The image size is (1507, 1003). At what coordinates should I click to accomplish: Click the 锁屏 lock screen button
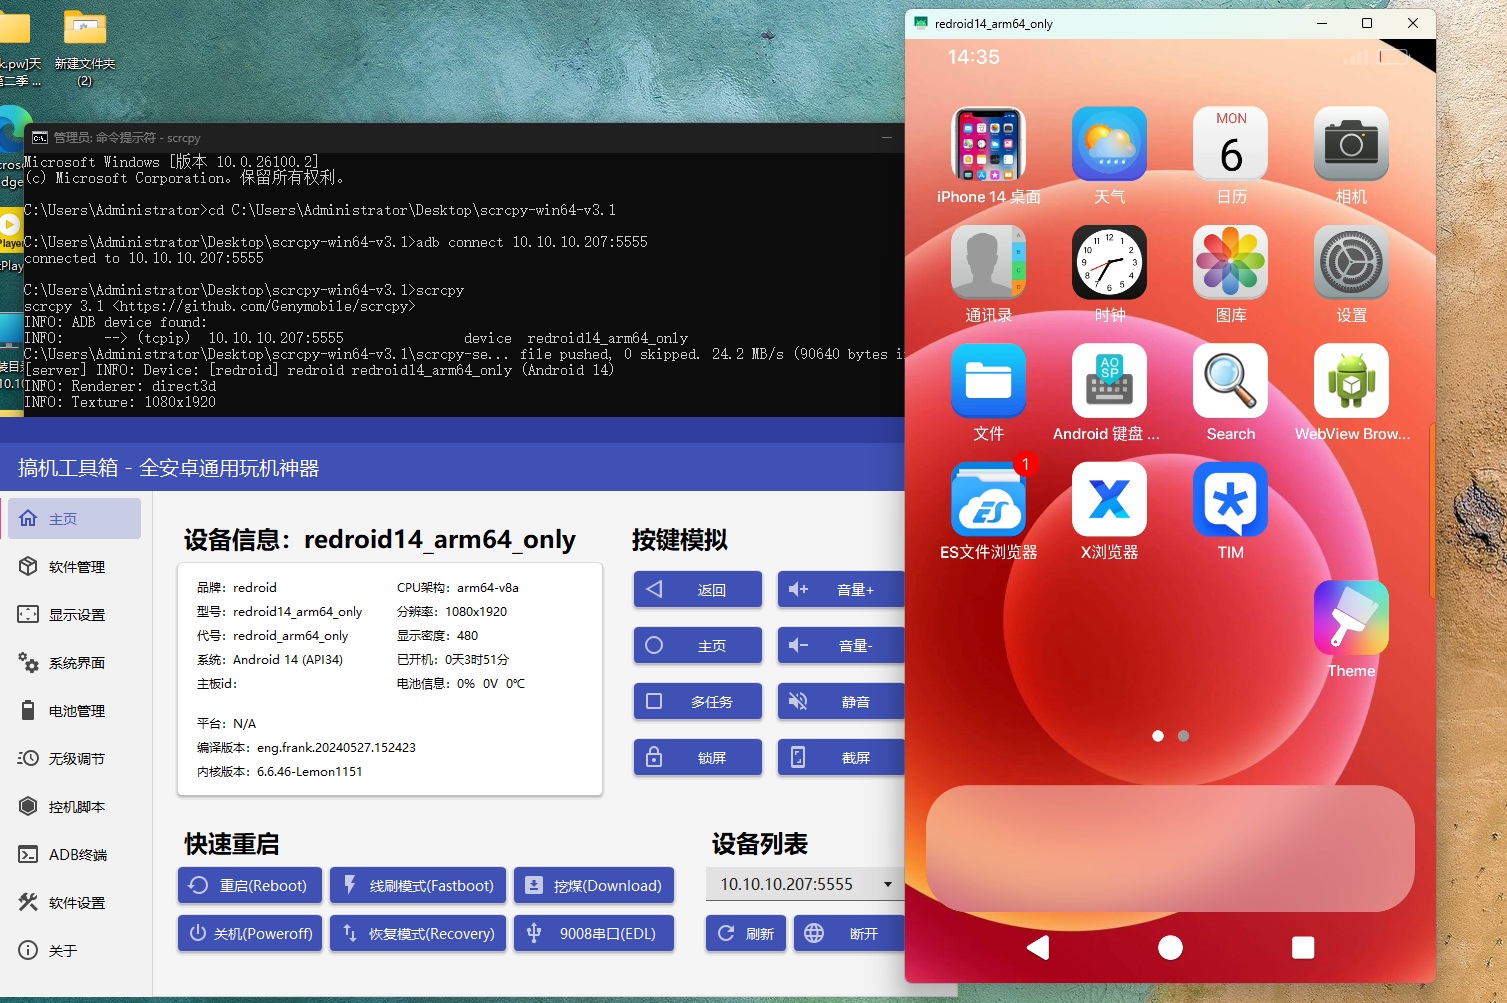698,758
